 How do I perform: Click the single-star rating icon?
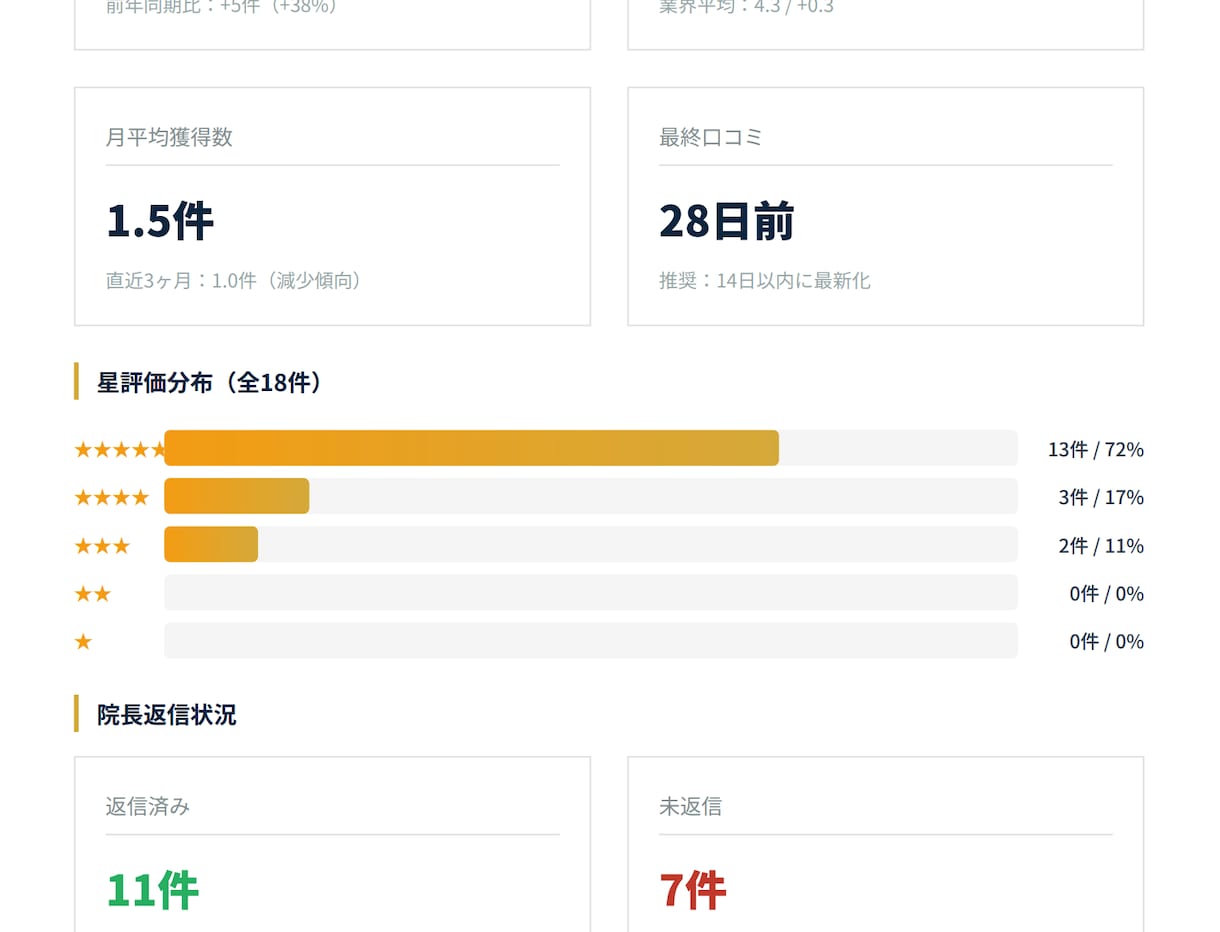(x=83, y=642)
